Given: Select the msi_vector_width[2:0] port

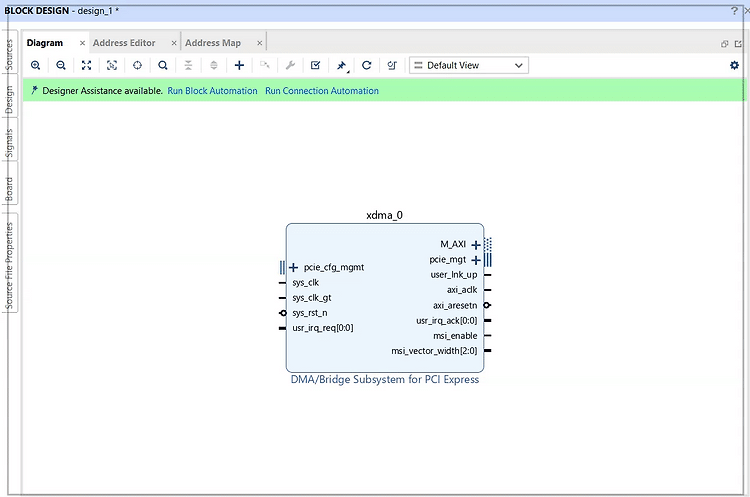Looking at the screenshot, I should click(x=434, y=351).
